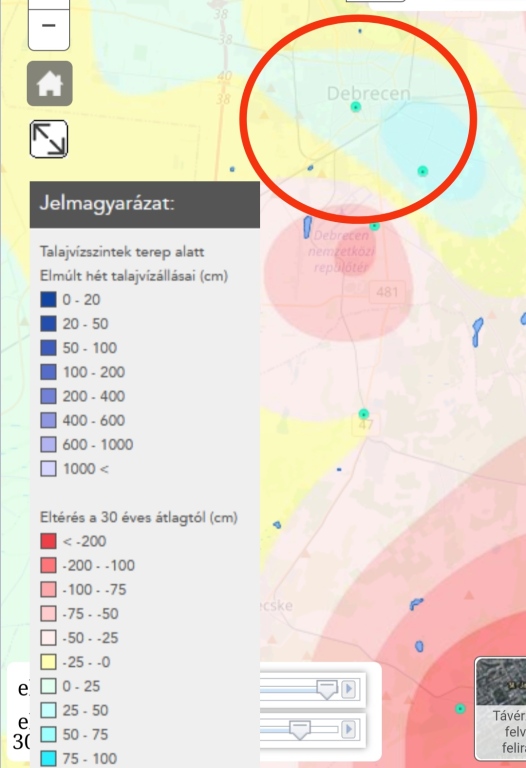The height and width of the screenshot is (768, 526).
Task: Click the green well marker inside cyan zone
Action: coord(423,171)
